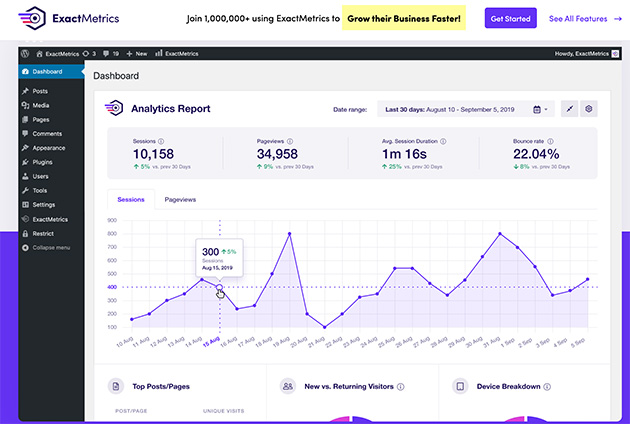Click the POST/PAGE column header
Screen dimensions: 630x424
click(x=131, y=411)
